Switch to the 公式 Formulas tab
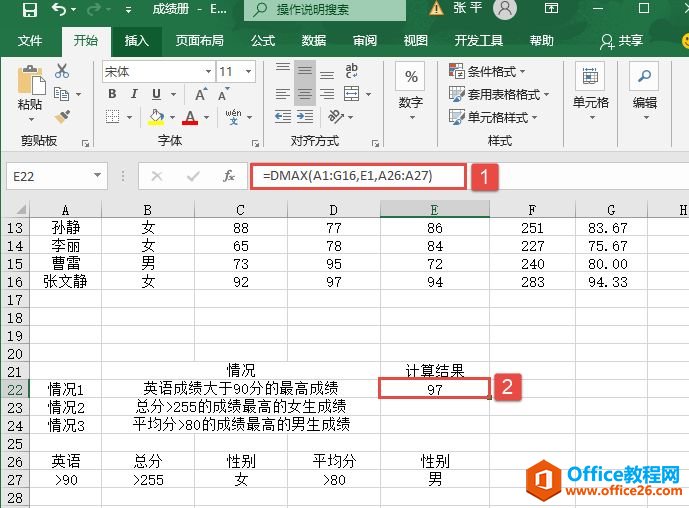689x508 pixels. pos(263,41)
